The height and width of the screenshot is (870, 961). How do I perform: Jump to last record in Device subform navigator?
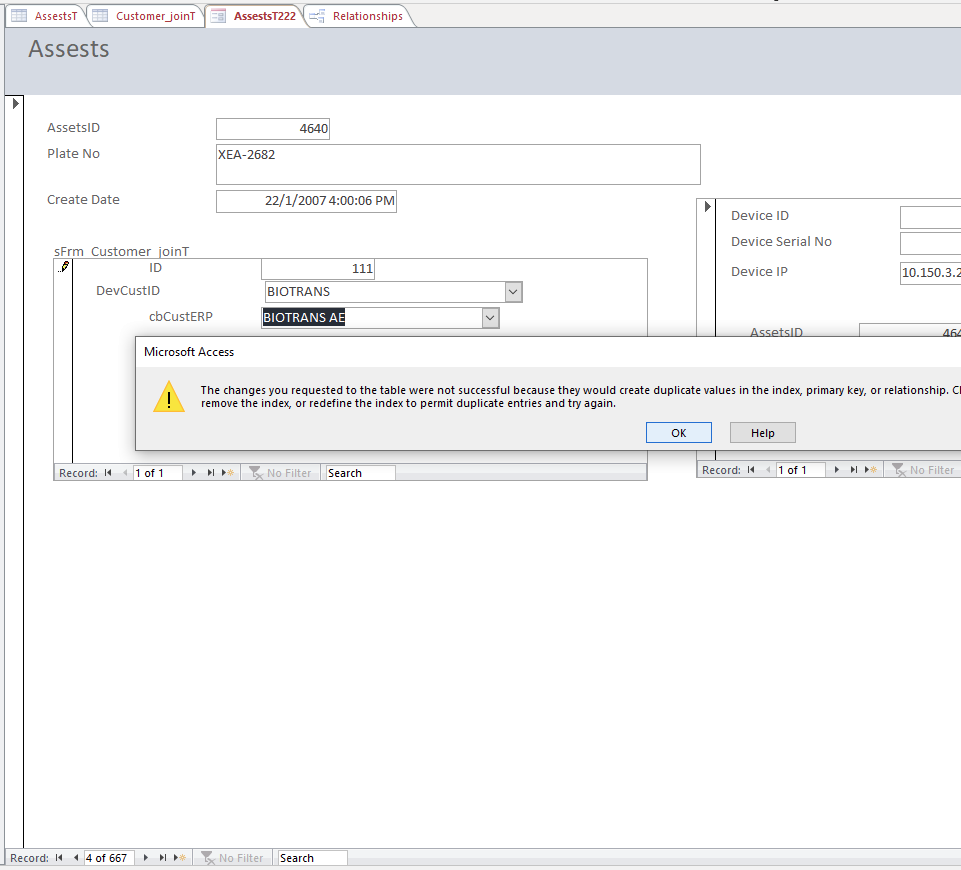854,470
